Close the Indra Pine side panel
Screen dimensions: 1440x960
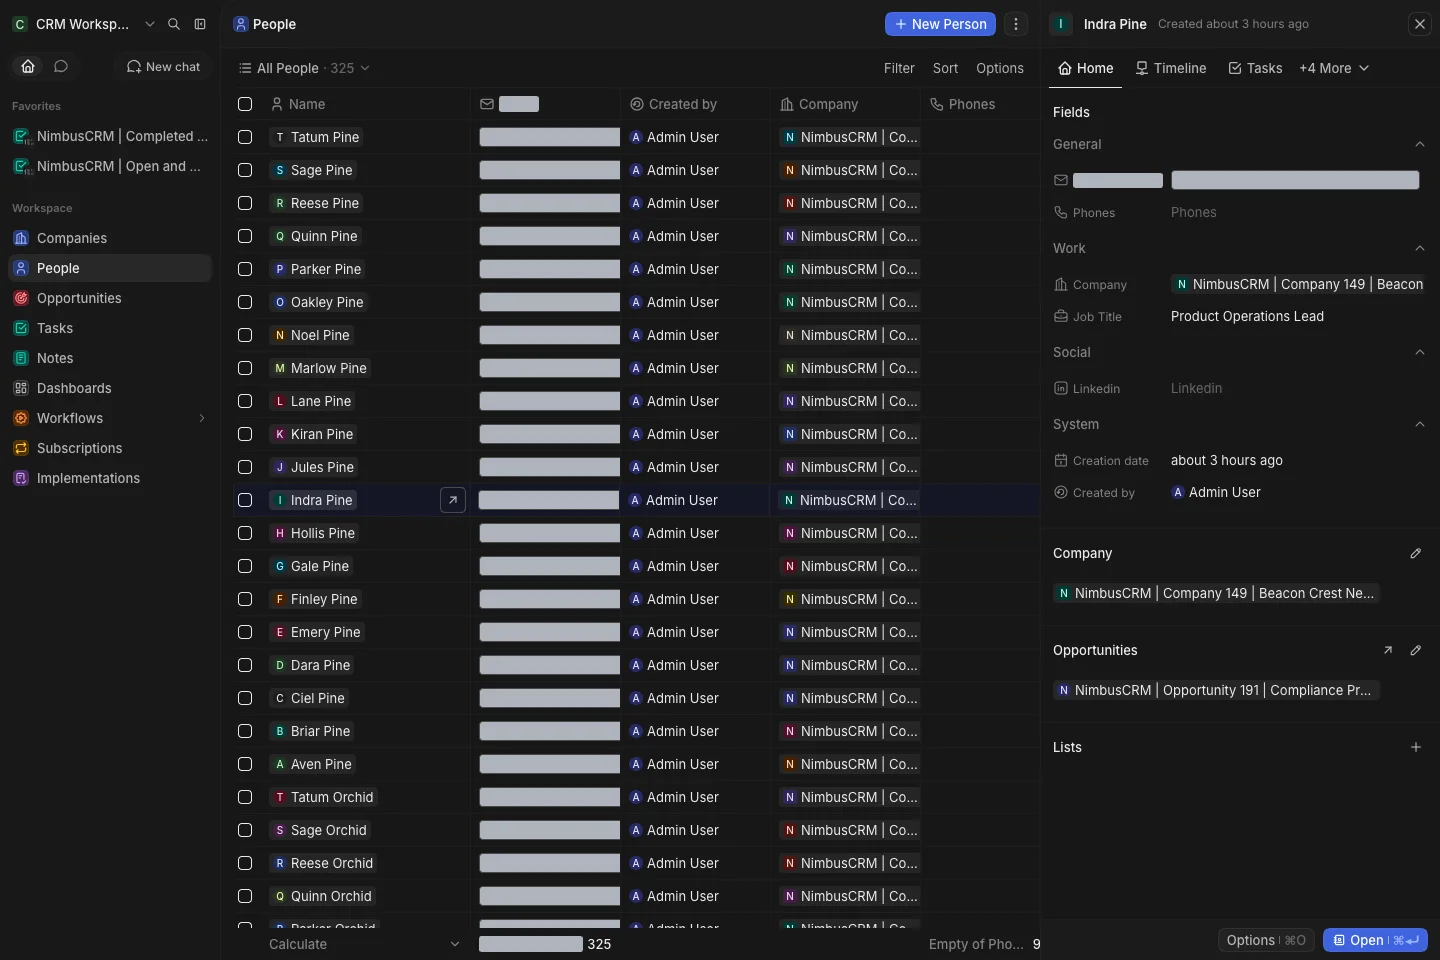click(x=1420, y=24)
